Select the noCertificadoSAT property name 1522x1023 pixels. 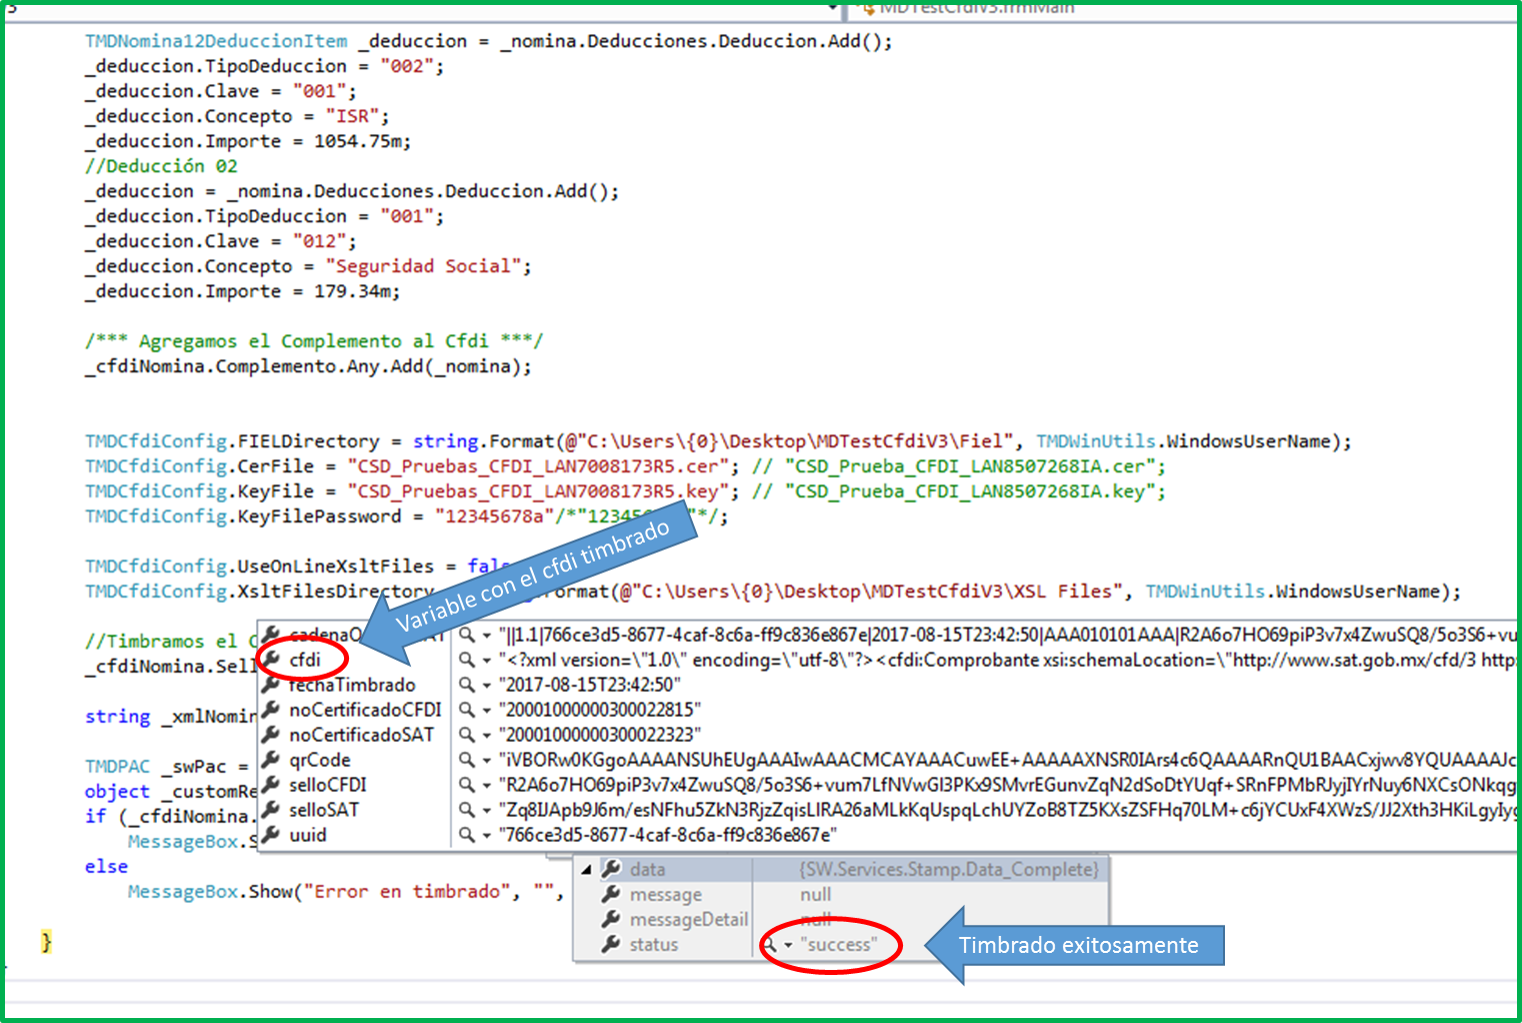pos(362,735)
